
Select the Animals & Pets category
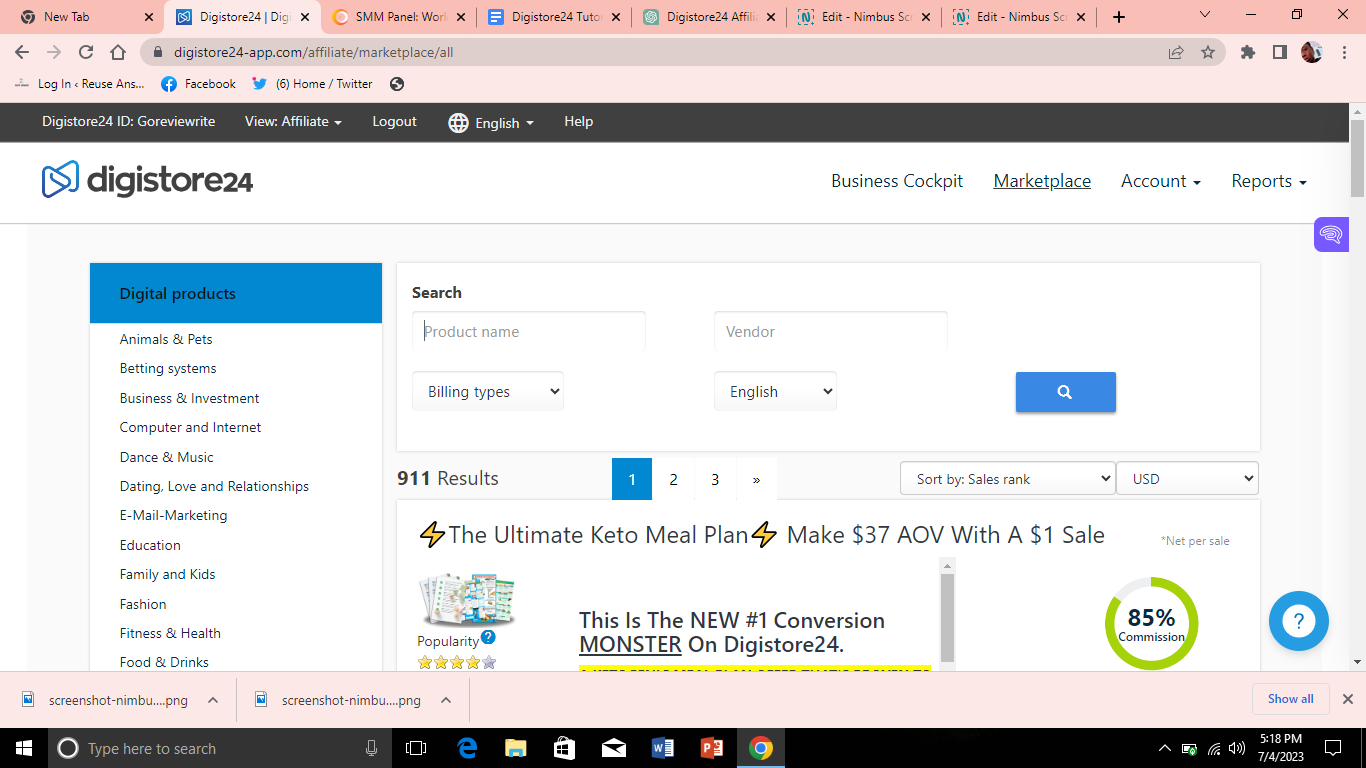click(166, 339)
